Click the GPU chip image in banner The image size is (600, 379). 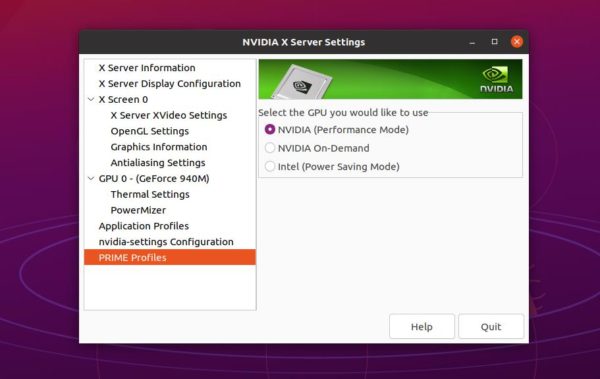pos(302,82)
